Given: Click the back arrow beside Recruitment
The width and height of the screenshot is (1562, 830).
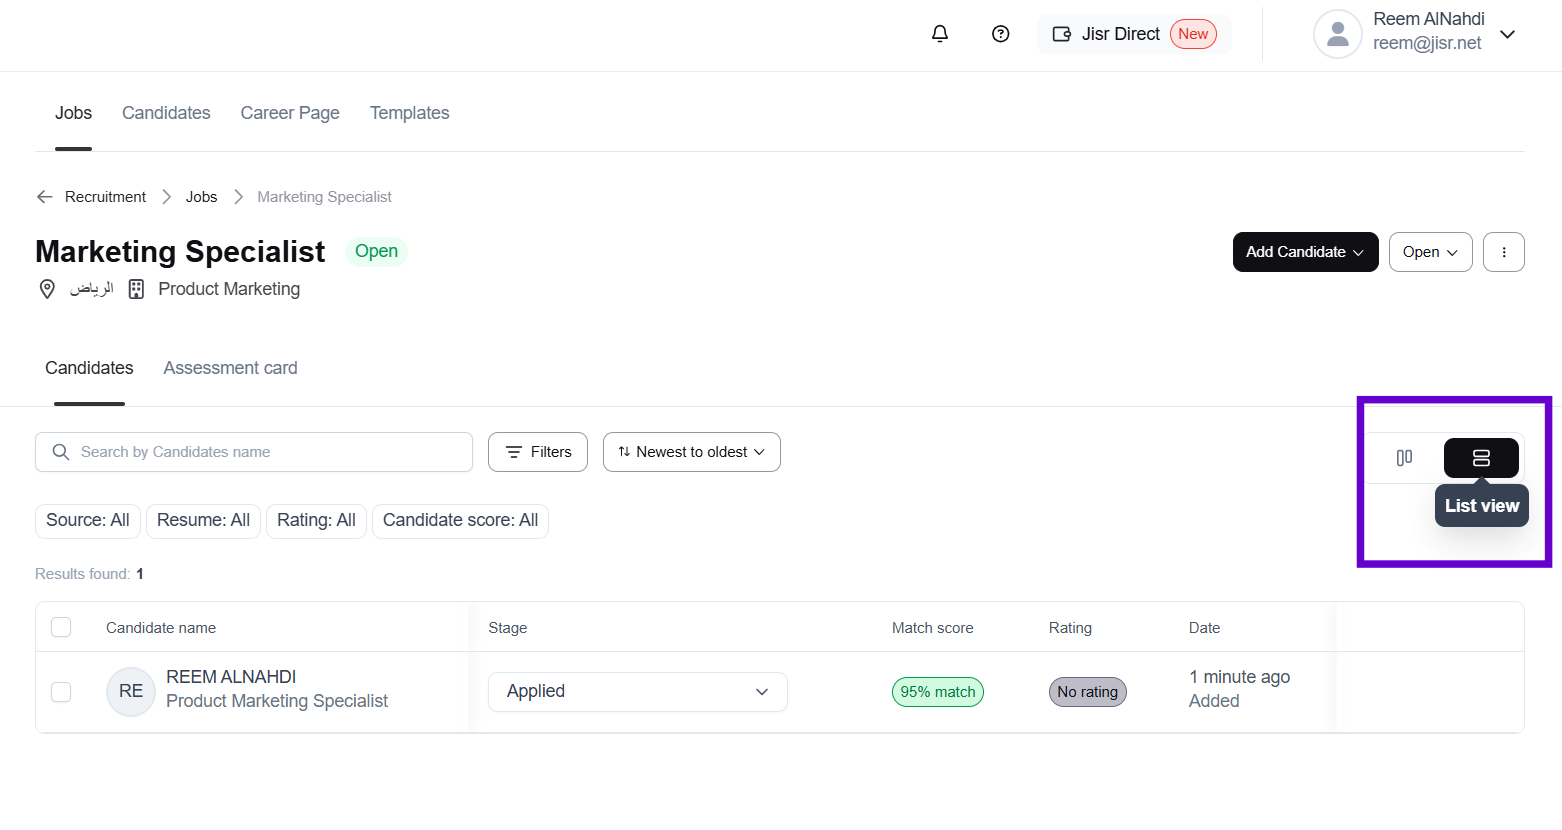Looking at the screenshot, I should [x=44, y=197].
